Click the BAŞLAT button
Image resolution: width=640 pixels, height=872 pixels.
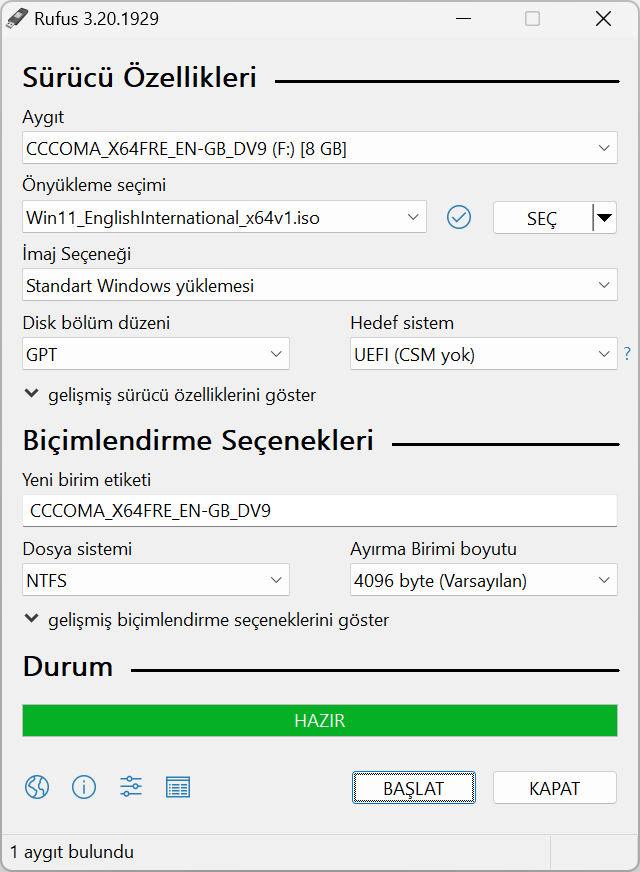pos(414,787)
